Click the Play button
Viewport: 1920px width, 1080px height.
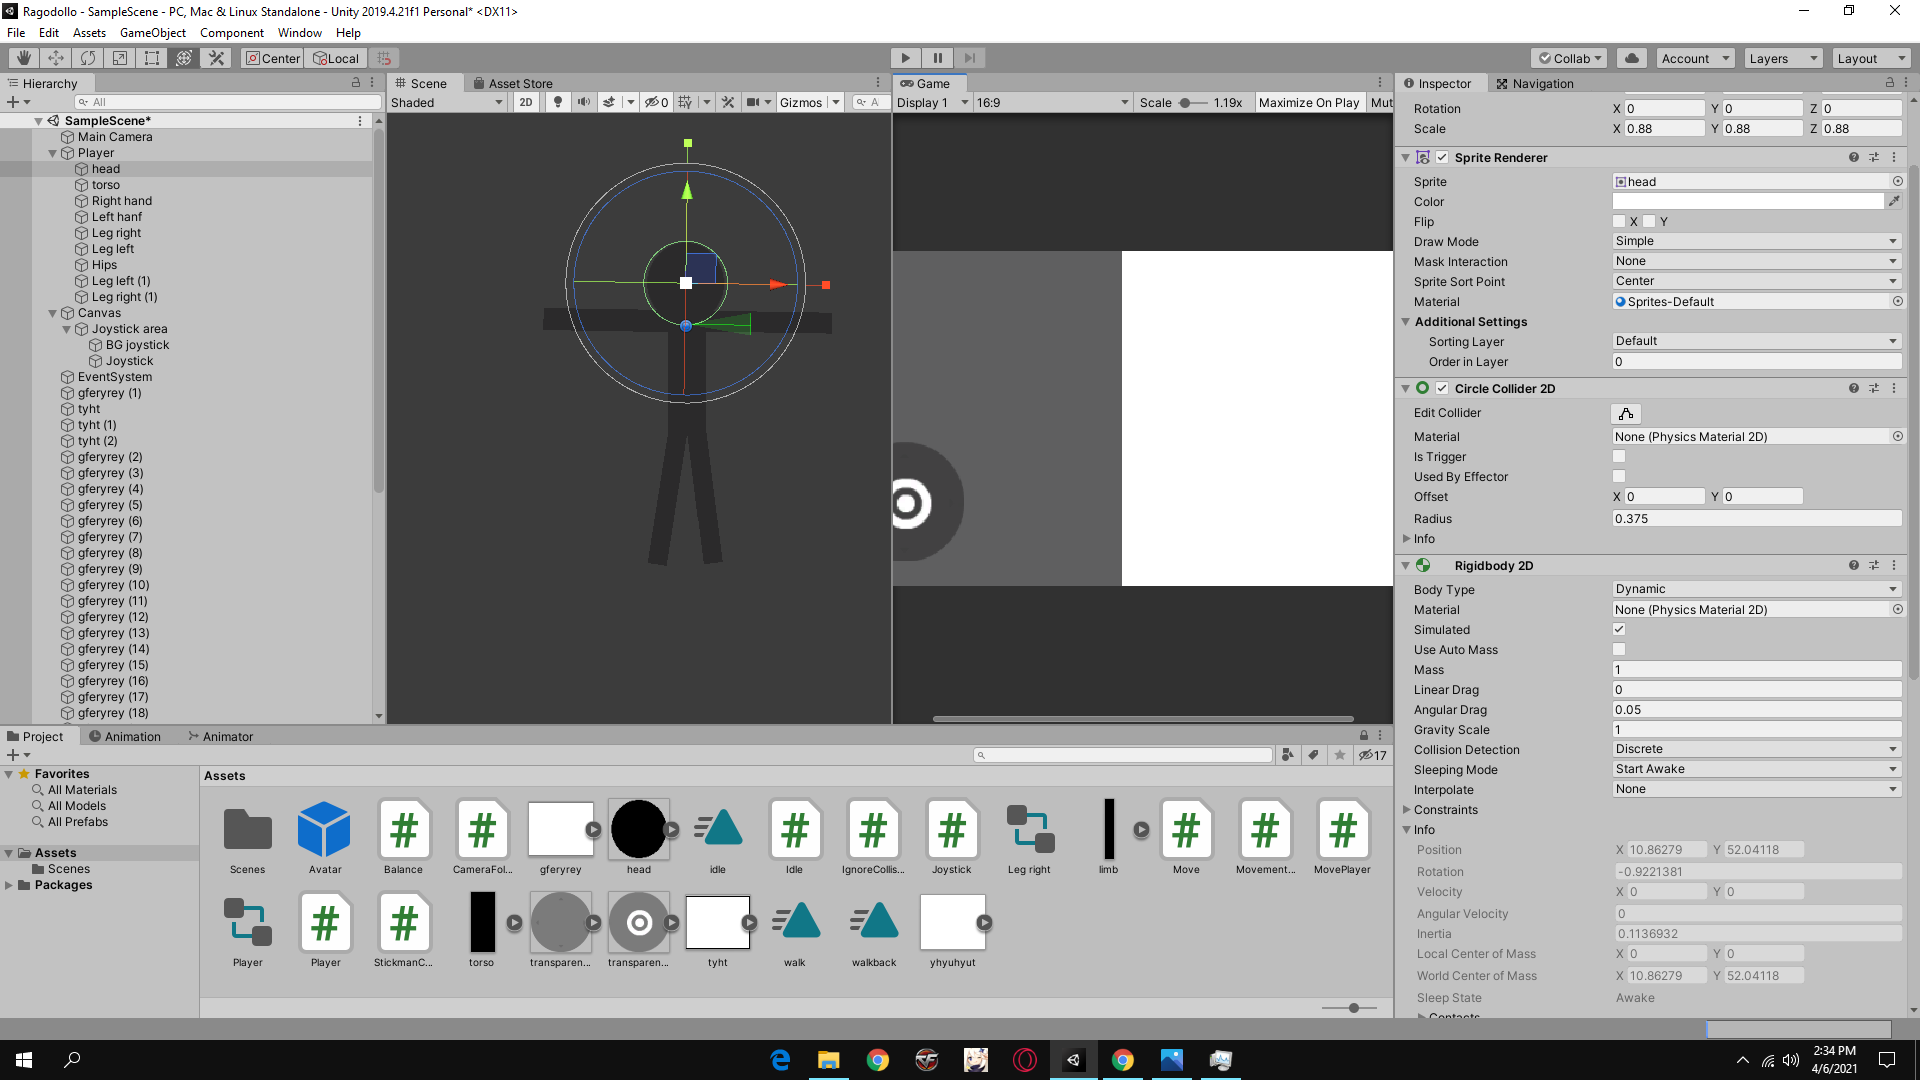[905, 58]
